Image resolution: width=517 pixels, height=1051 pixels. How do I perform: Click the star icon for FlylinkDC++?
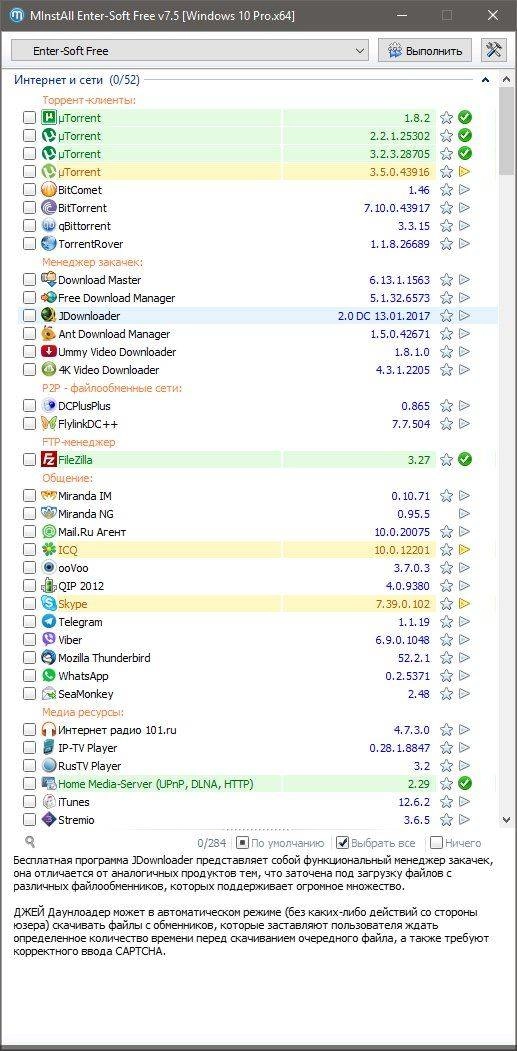click(x=447, y=424)
